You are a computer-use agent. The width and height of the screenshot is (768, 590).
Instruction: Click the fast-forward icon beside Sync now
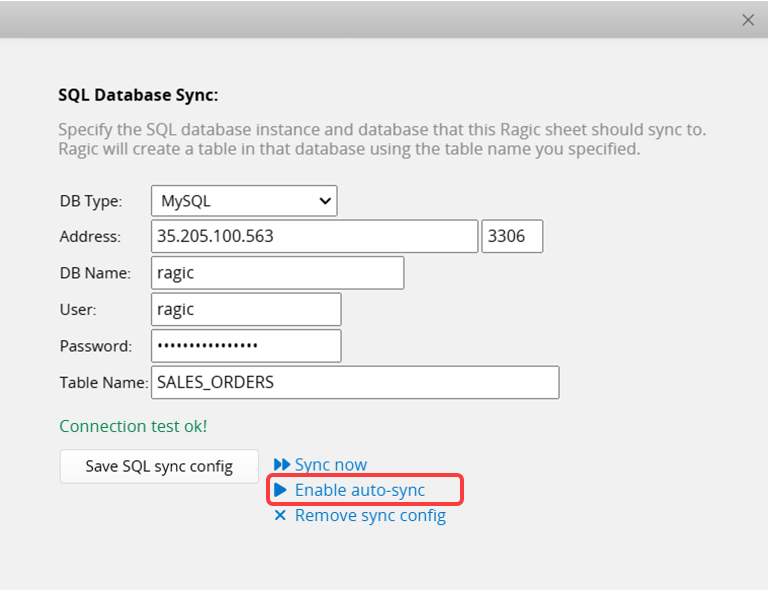pyautogui.click(x=281, y=465)
